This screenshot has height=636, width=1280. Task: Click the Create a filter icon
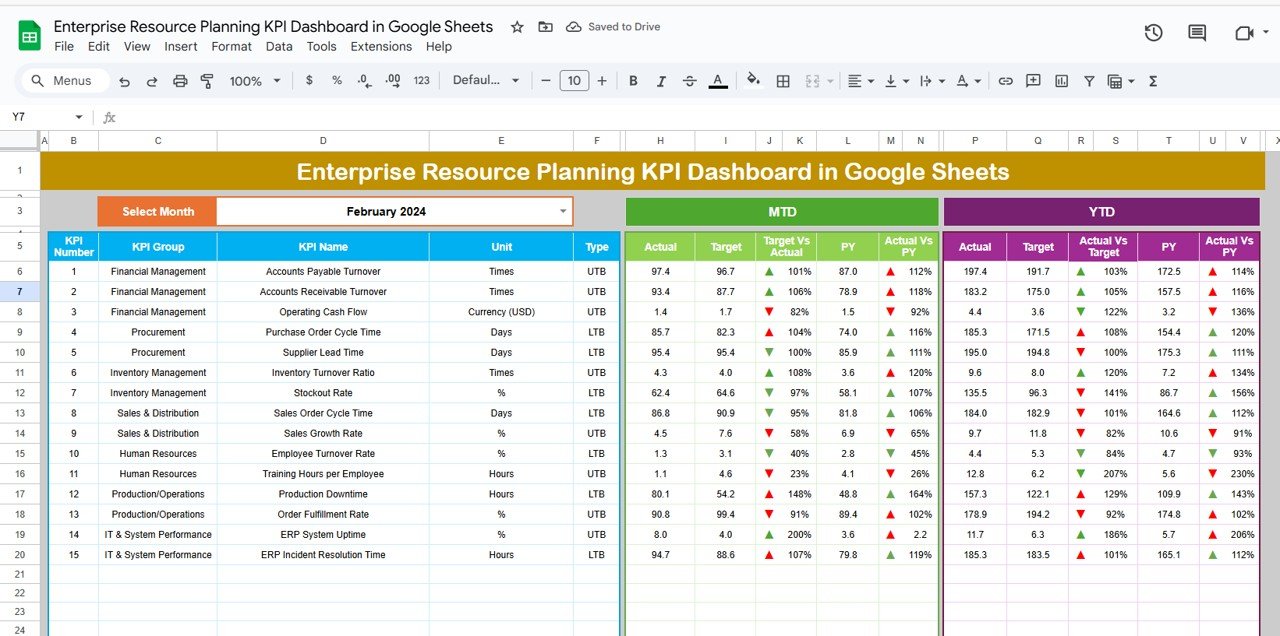click(x=1089, y=81)
